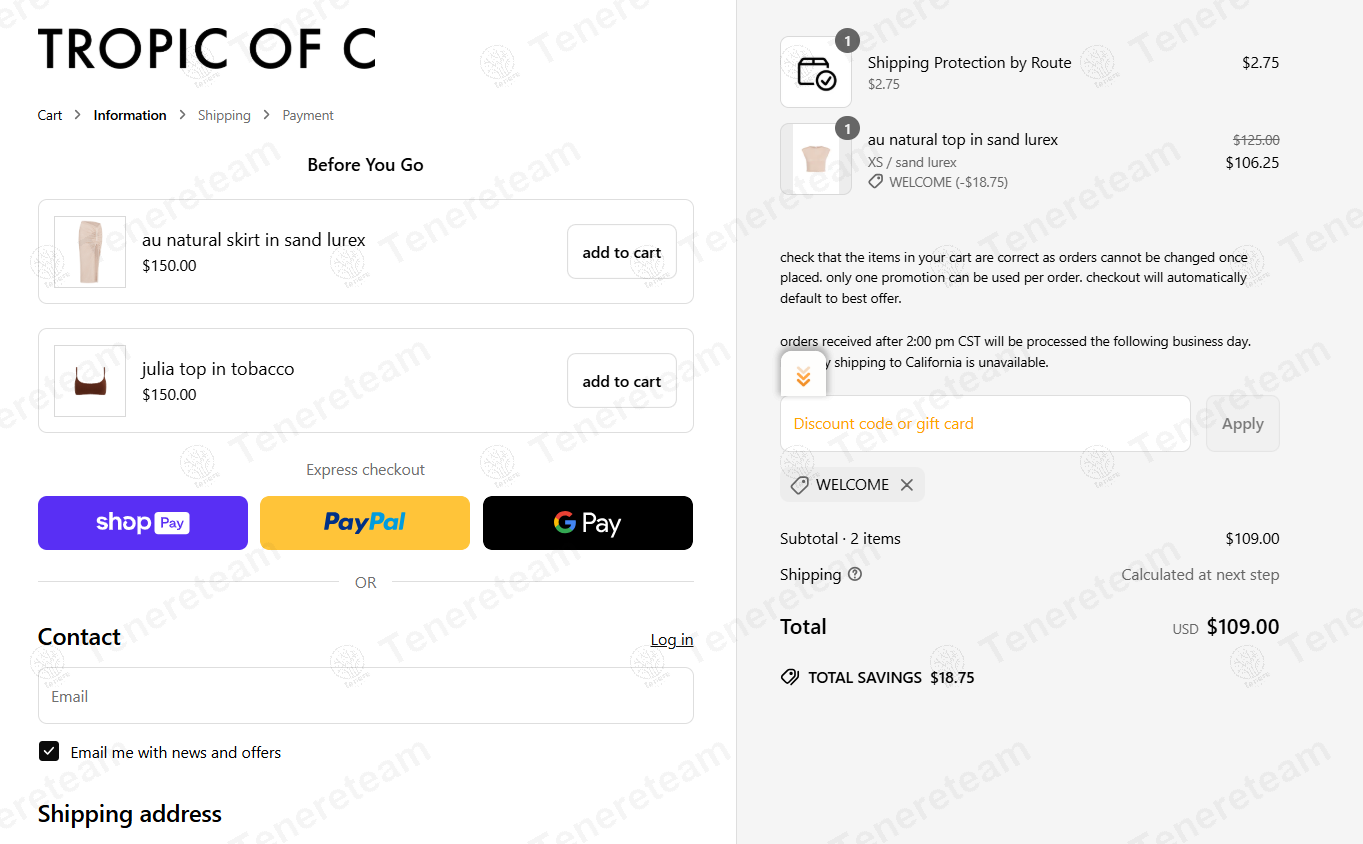
Task: Check out with Shop Pay
Action: click(x=143, y=523)
